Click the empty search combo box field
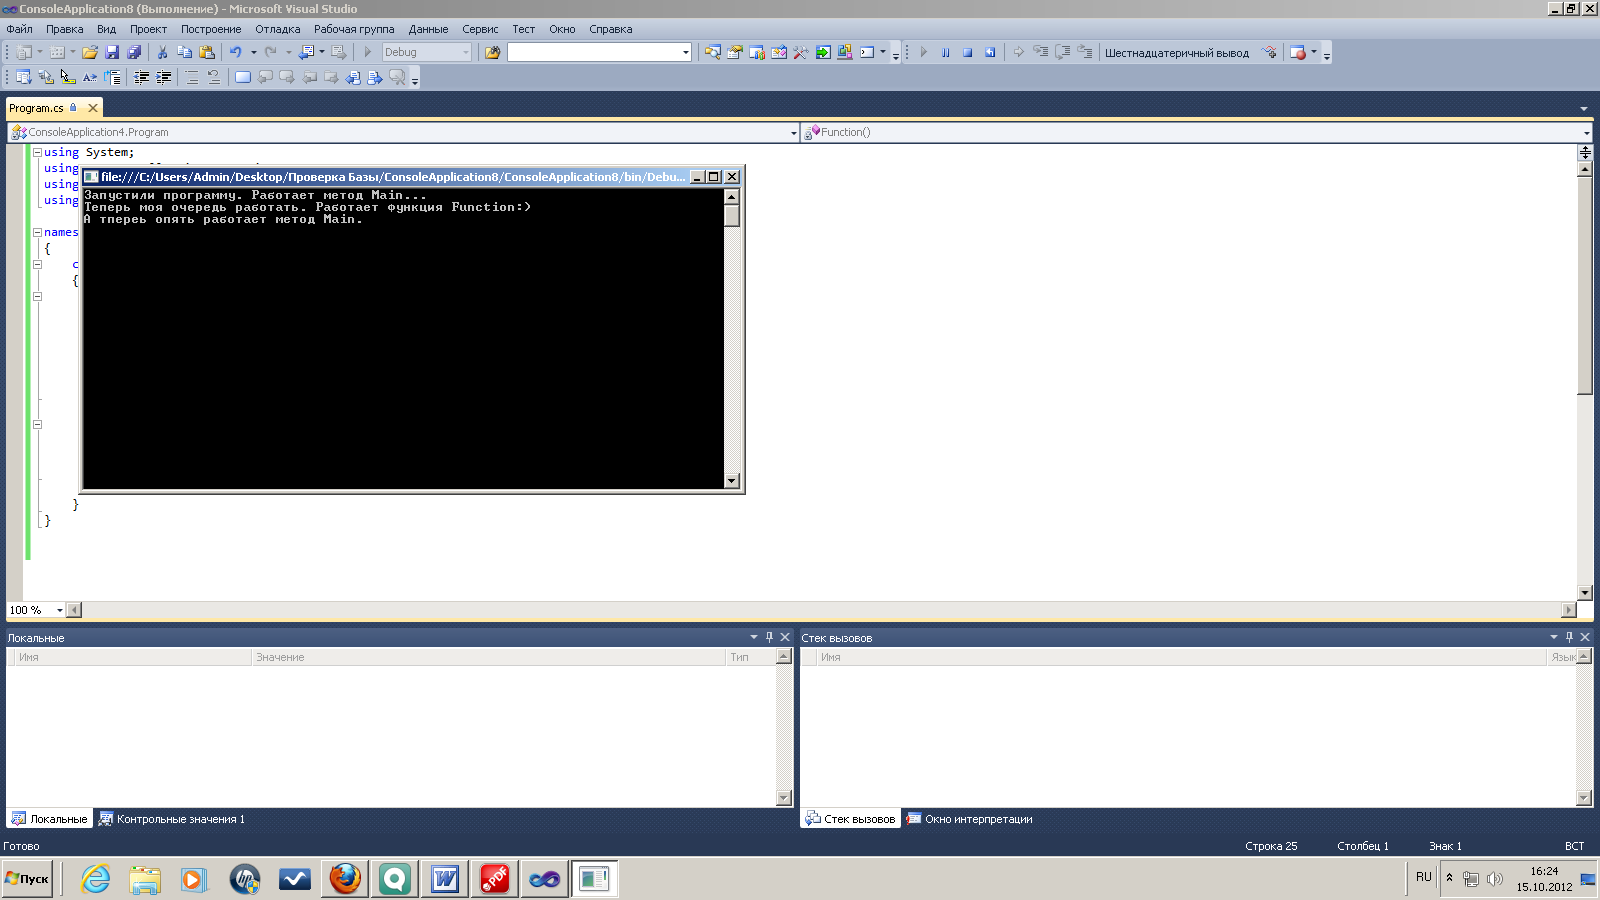The height and width of the screenshot is (900, 1600). pos(594,52)
